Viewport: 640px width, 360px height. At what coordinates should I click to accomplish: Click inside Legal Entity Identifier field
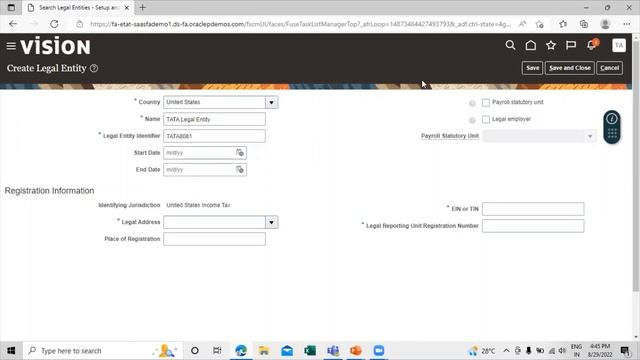214,136
